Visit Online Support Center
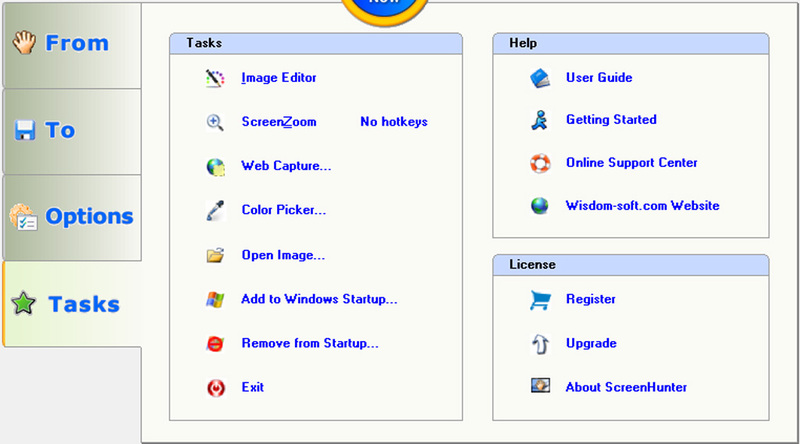The width and height of the screenshot is (800, 444). pos(632,162)
